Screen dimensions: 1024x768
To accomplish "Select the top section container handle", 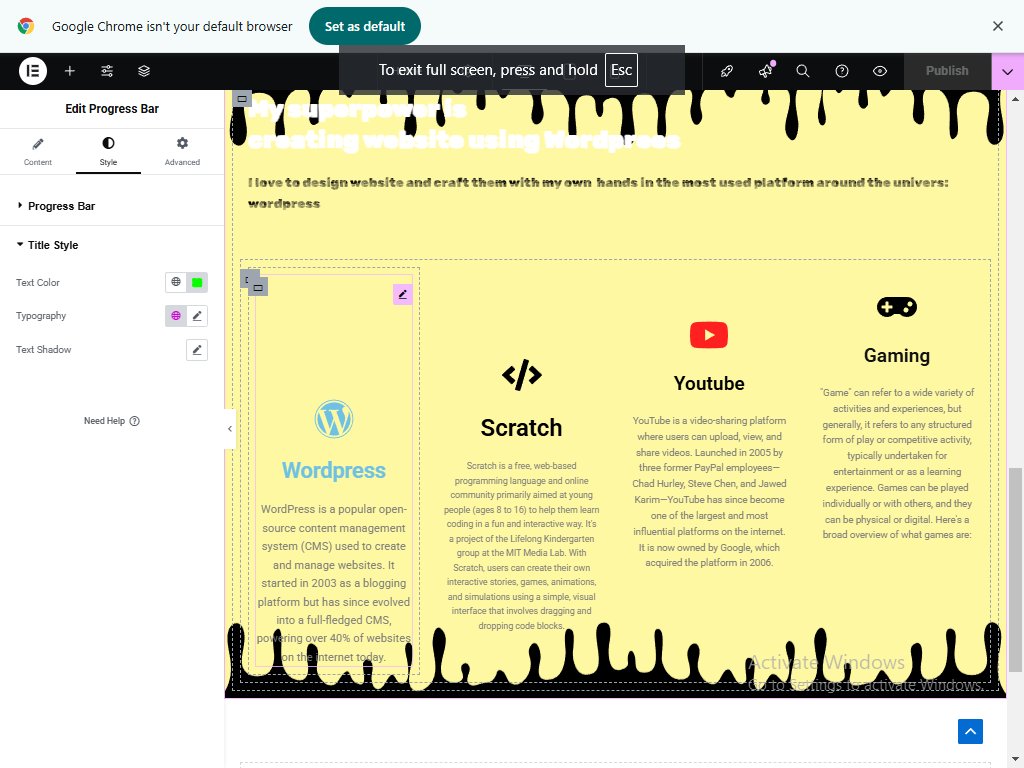I will (x=242, y=99).
